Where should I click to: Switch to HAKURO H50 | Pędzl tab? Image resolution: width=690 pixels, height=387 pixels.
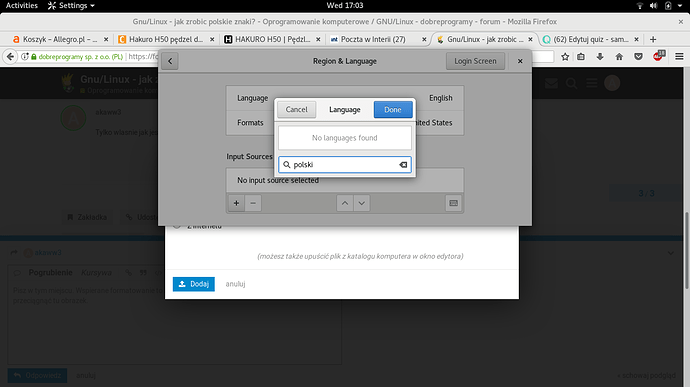(272, 39)
